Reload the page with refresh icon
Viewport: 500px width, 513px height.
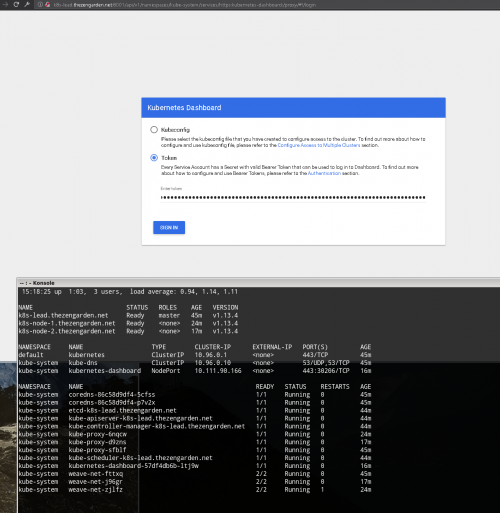pyautogui.click(x=16, y=4)
